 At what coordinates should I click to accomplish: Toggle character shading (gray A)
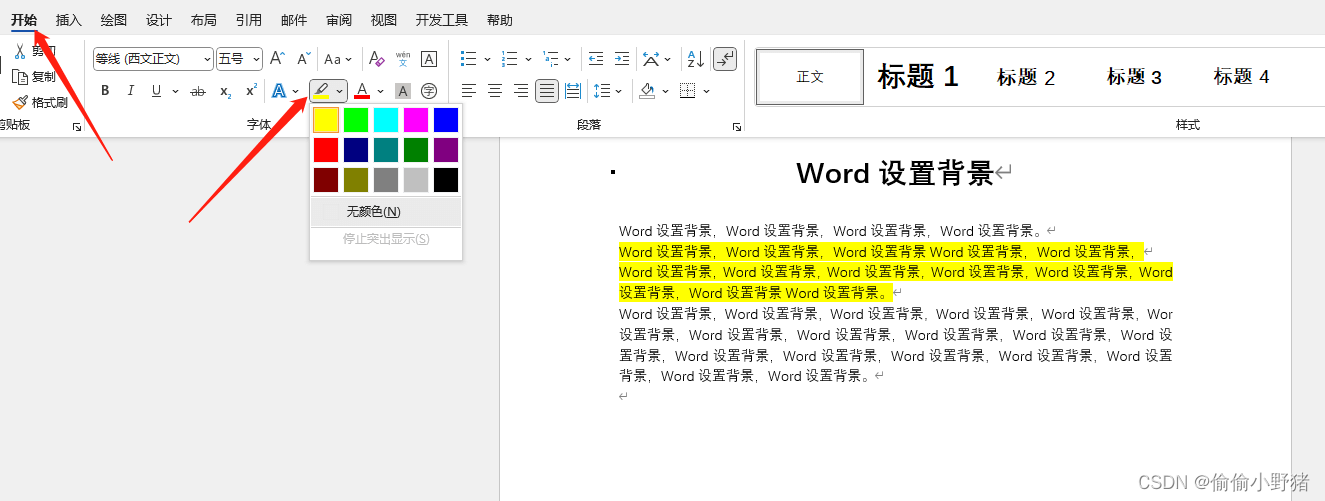coord(403,91)
